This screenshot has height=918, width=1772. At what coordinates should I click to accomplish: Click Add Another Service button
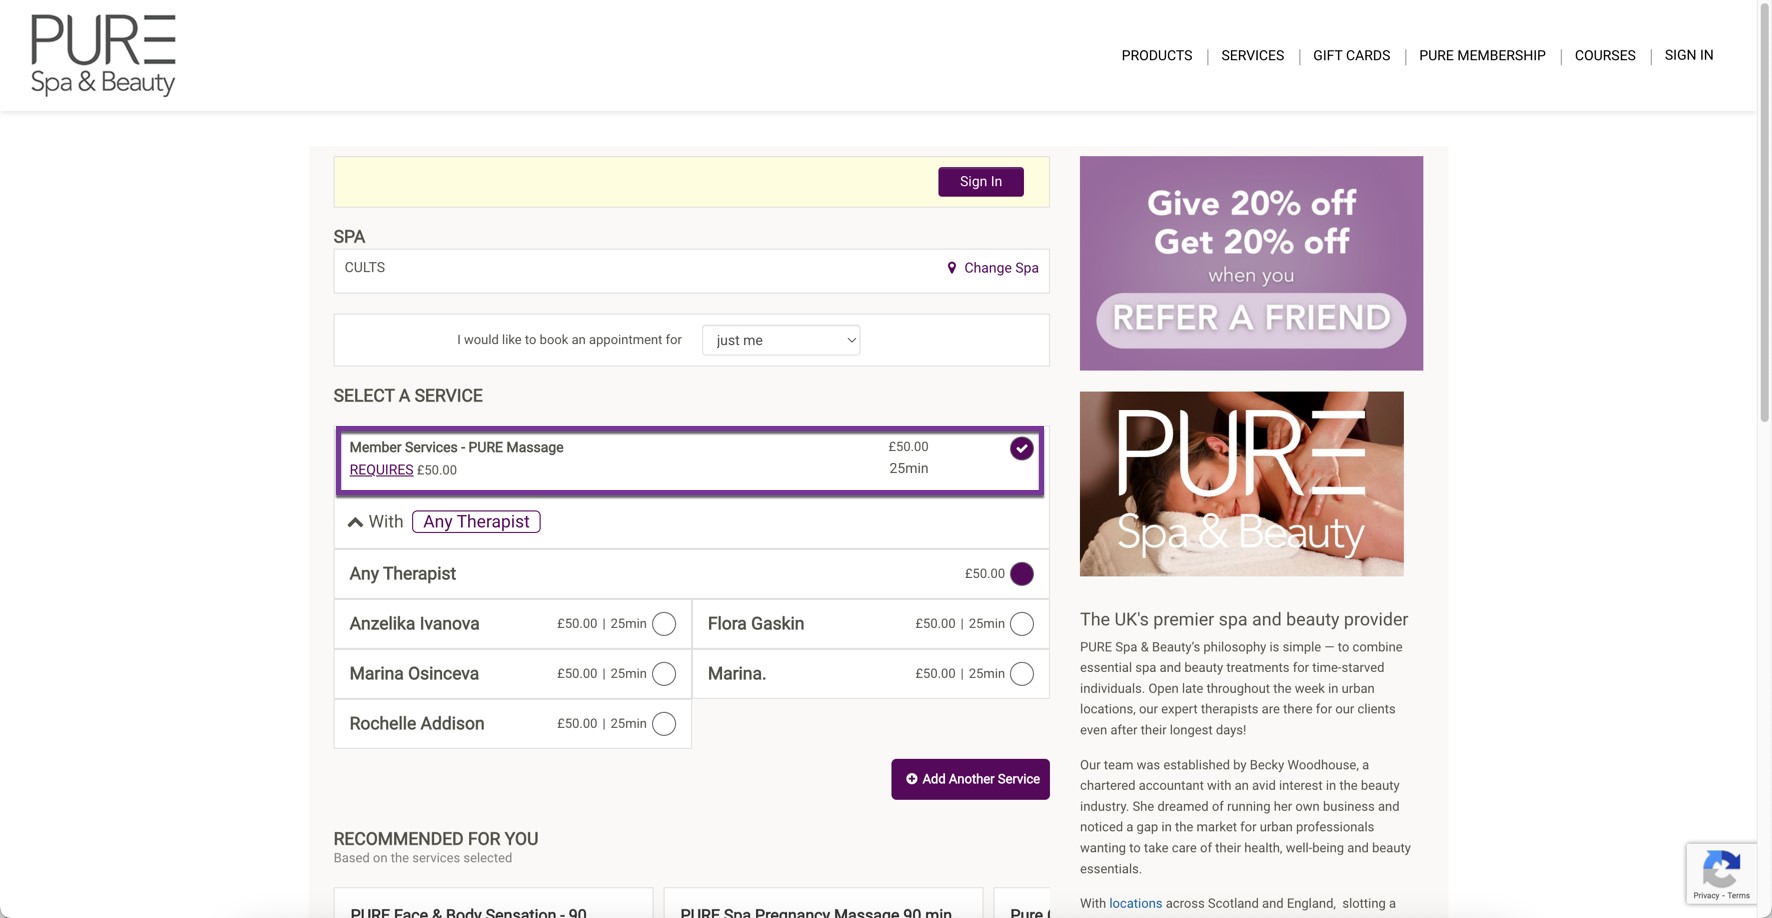970,779
